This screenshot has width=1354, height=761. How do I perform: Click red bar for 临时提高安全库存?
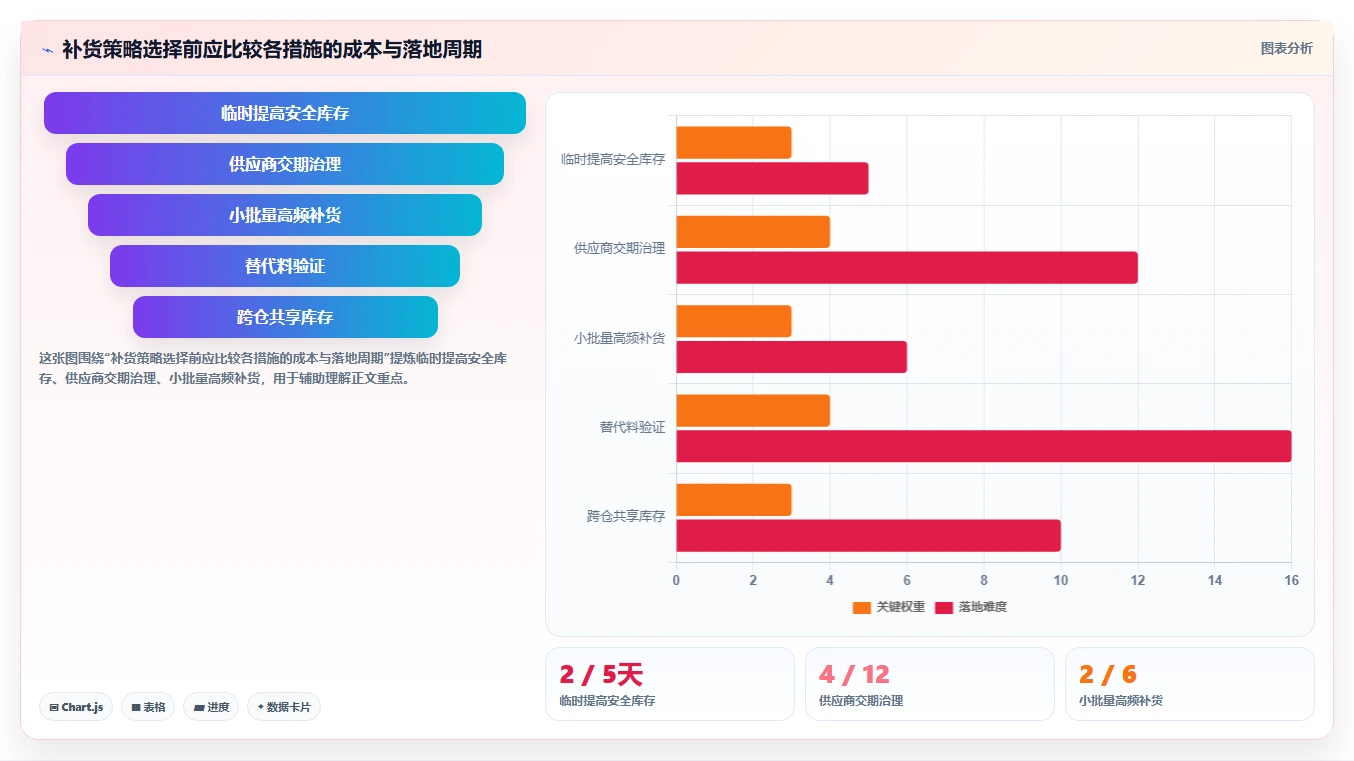pyautogui.click(x=772, y=178)
